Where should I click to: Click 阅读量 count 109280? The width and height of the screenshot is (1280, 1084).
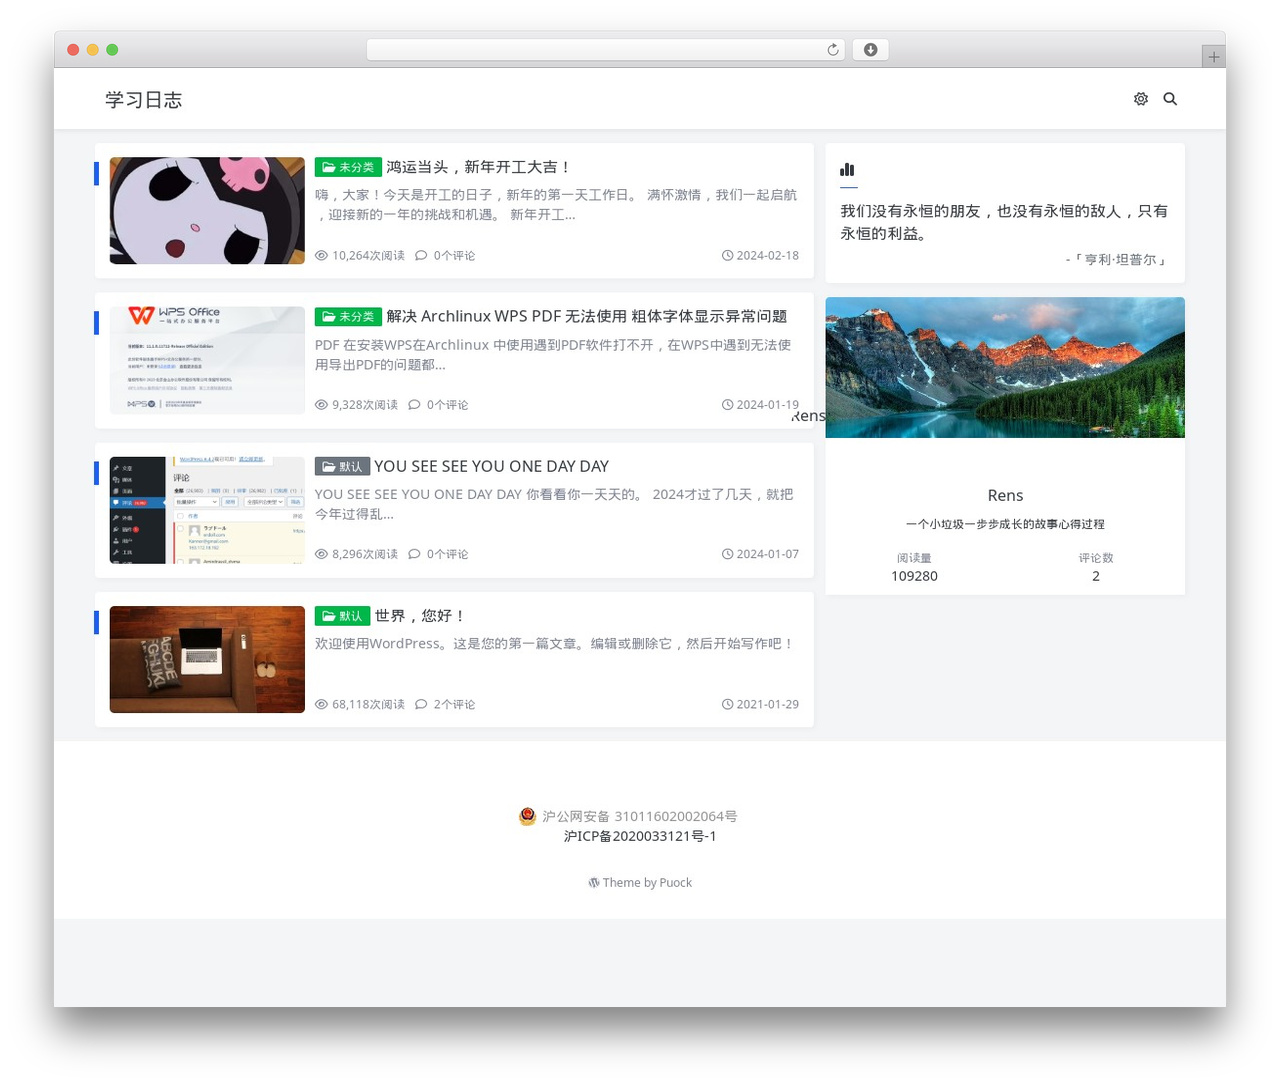pyautogui.click(x=914, y=576)
